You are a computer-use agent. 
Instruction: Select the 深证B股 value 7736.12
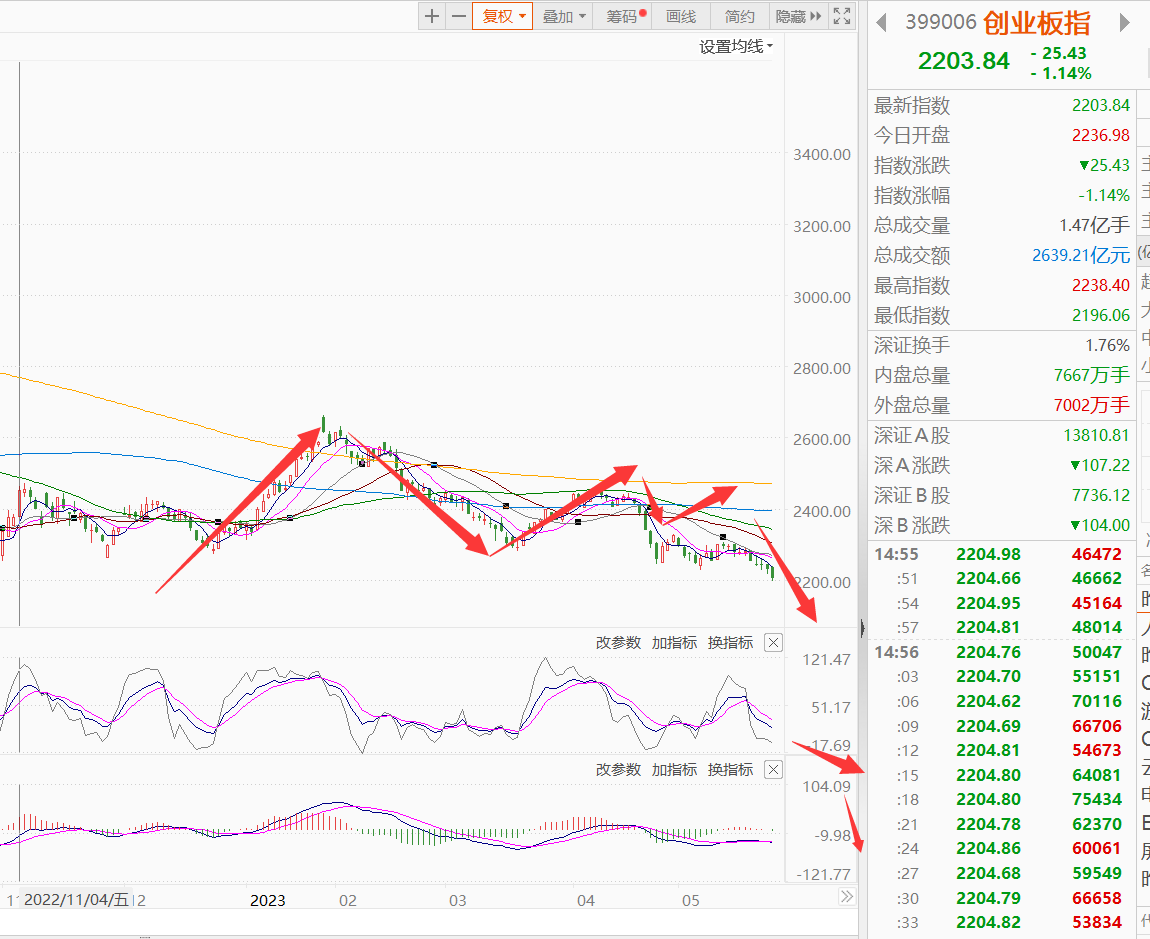[x=1101, y=495]
